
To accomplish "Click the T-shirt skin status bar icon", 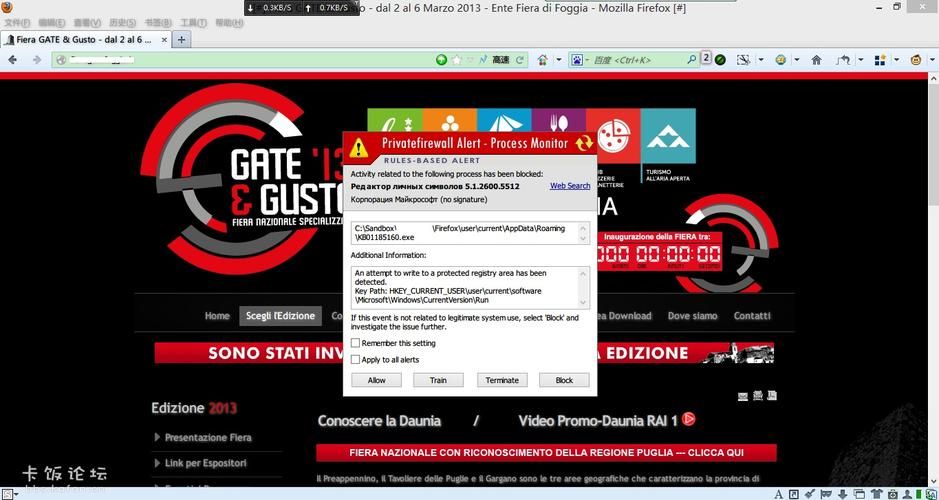I will (877, 494).
